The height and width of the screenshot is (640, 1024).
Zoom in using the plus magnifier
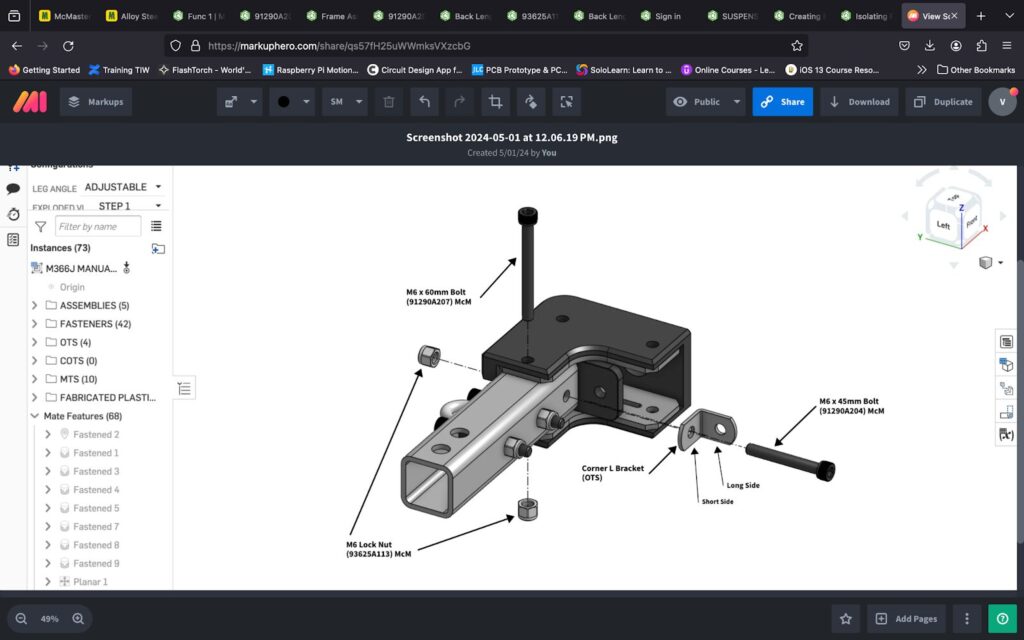click(x=78, y=619)
